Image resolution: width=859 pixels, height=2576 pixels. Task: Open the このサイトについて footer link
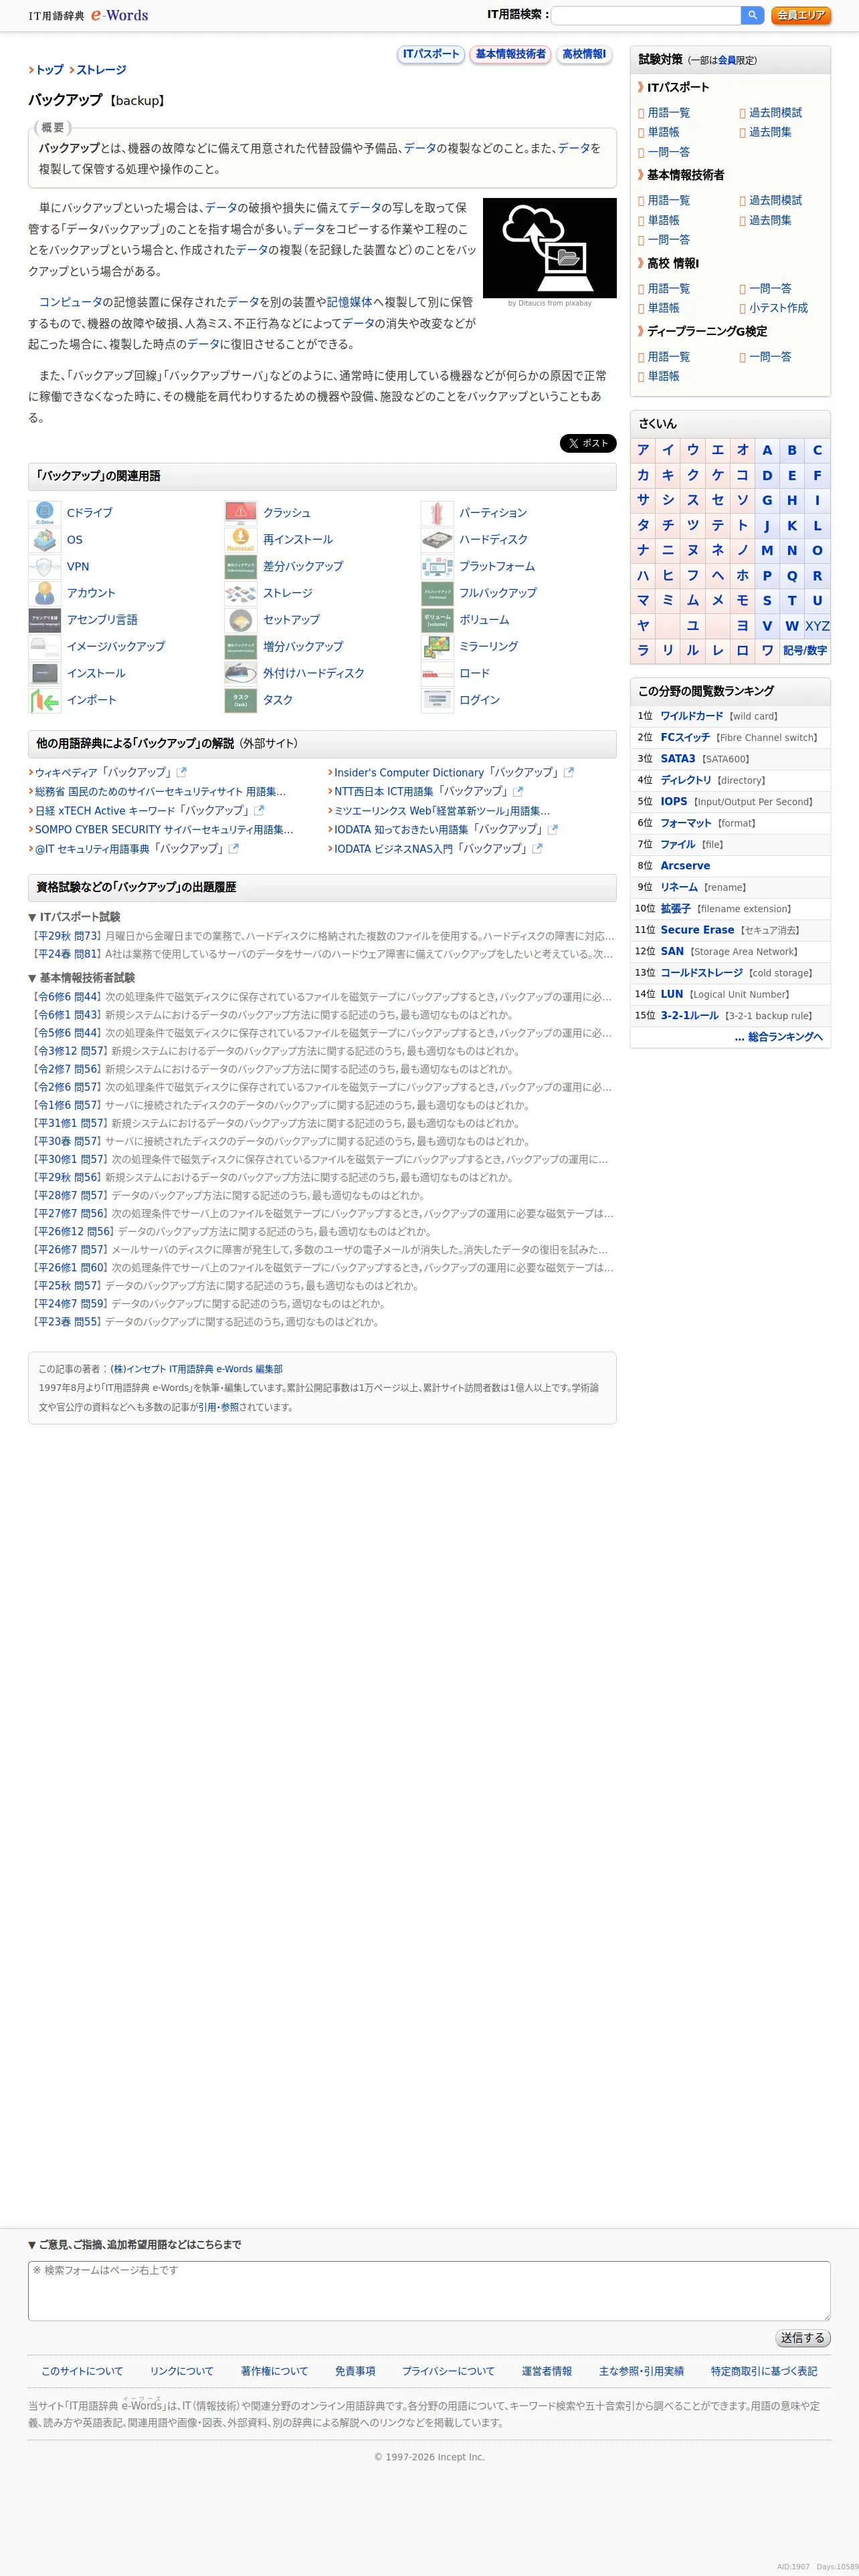pos(82,2371)
